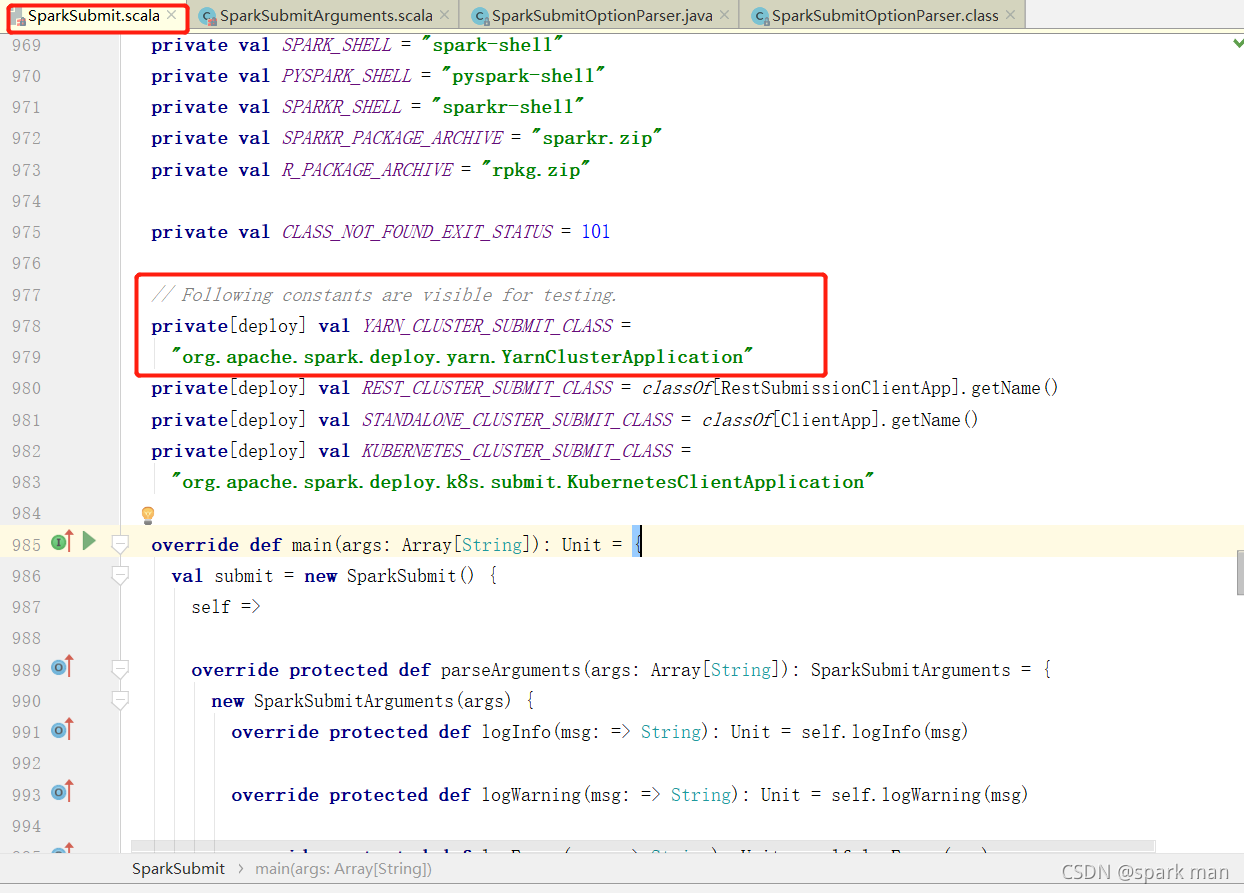This screenshot has height=893, width=1244.
Task: Open SparkSubmitOptionParser.class tab
Action: (x=885, y=16)
